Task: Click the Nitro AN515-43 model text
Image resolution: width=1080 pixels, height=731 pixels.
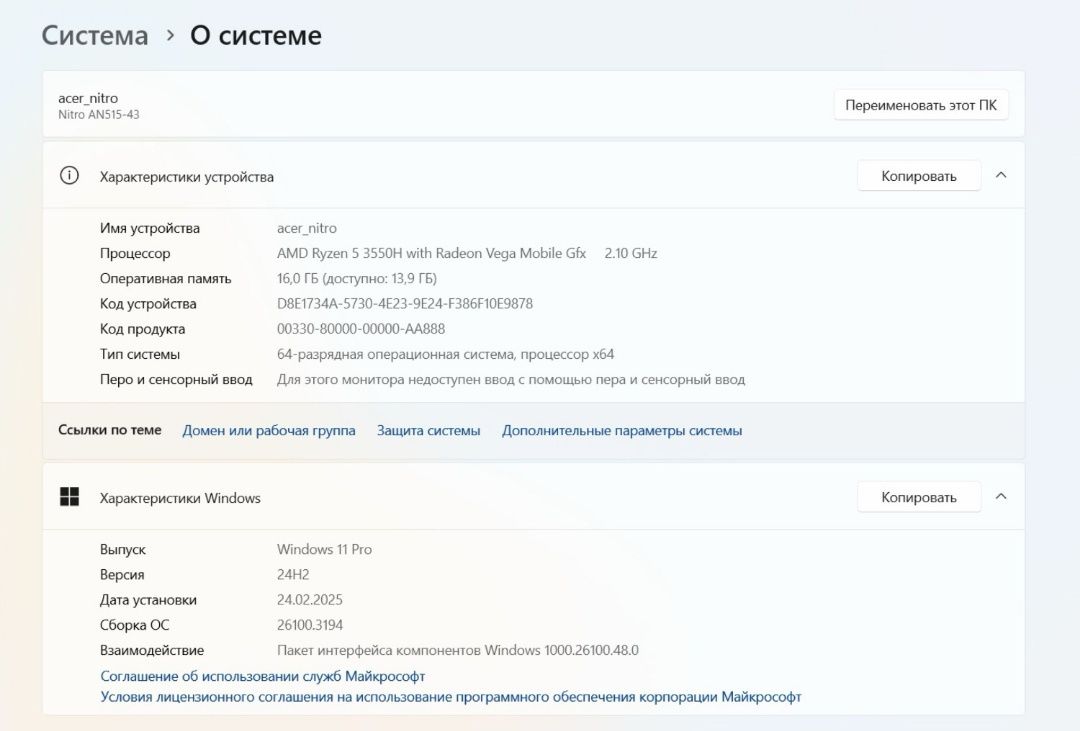Action: tap(98, 114)
